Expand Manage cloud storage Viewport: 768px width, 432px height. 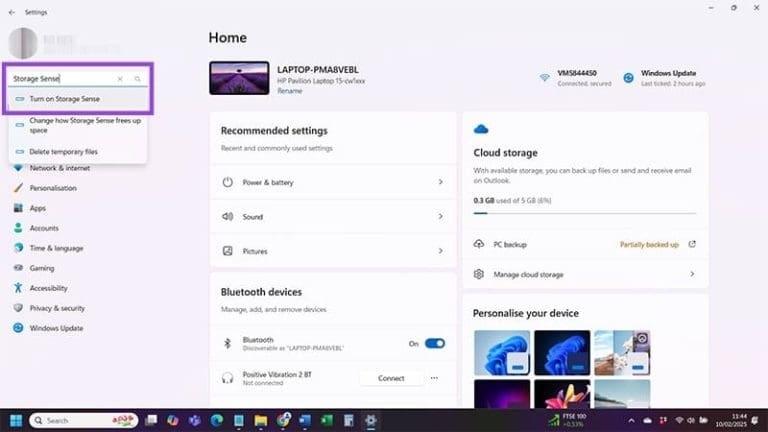pos(585,274)
